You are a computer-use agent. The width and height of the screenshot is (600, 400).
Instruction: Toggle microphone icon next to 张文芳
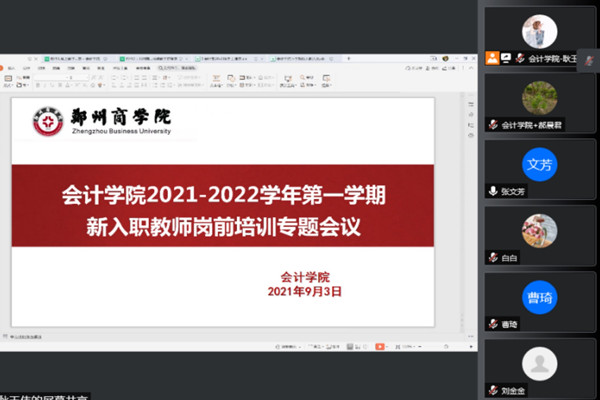click(x=493, y=191)
